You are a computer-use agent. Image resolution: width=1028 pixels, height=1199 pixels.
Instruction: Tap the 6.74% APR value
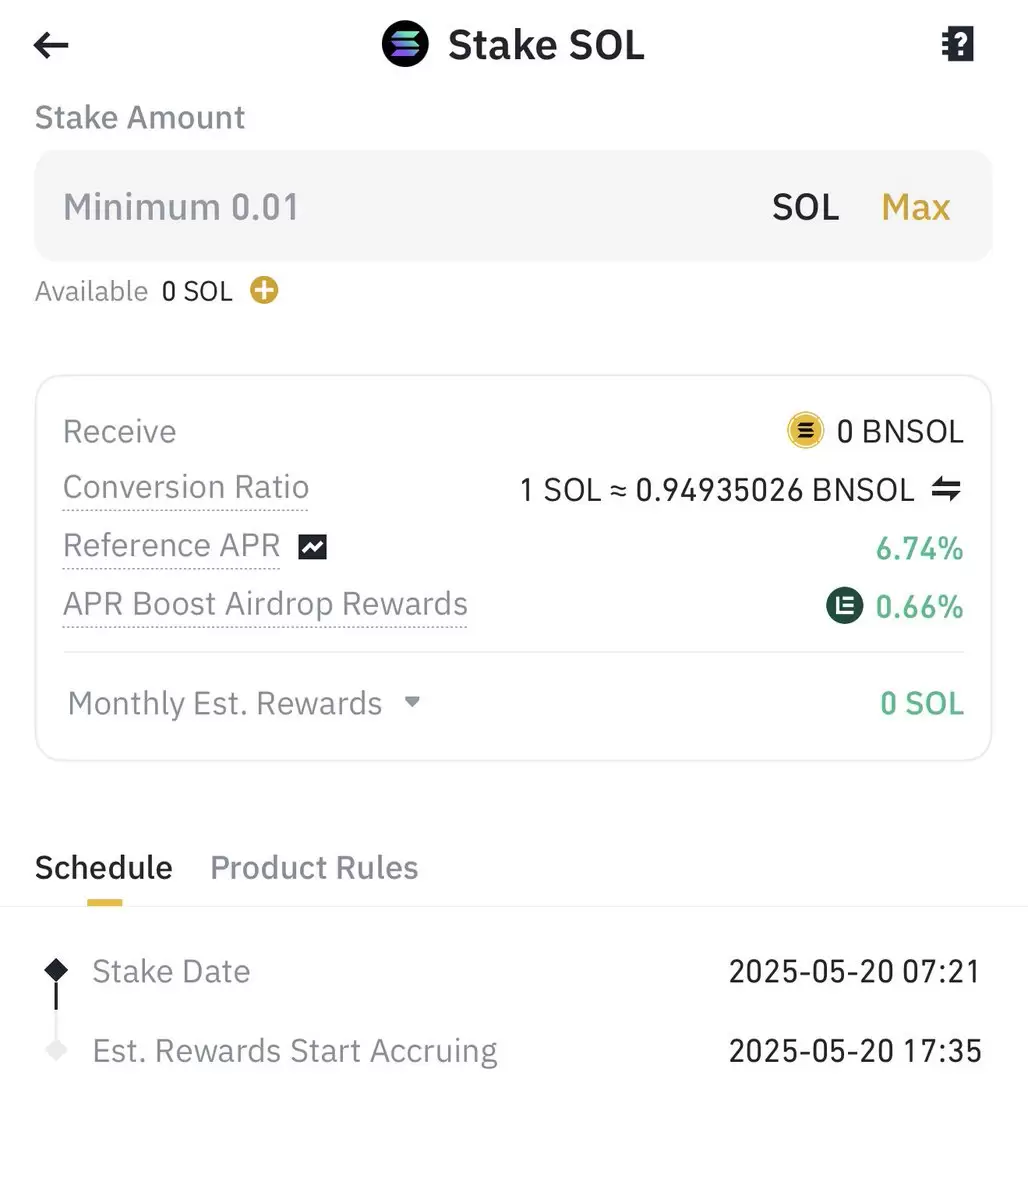(x=919, y=548)
